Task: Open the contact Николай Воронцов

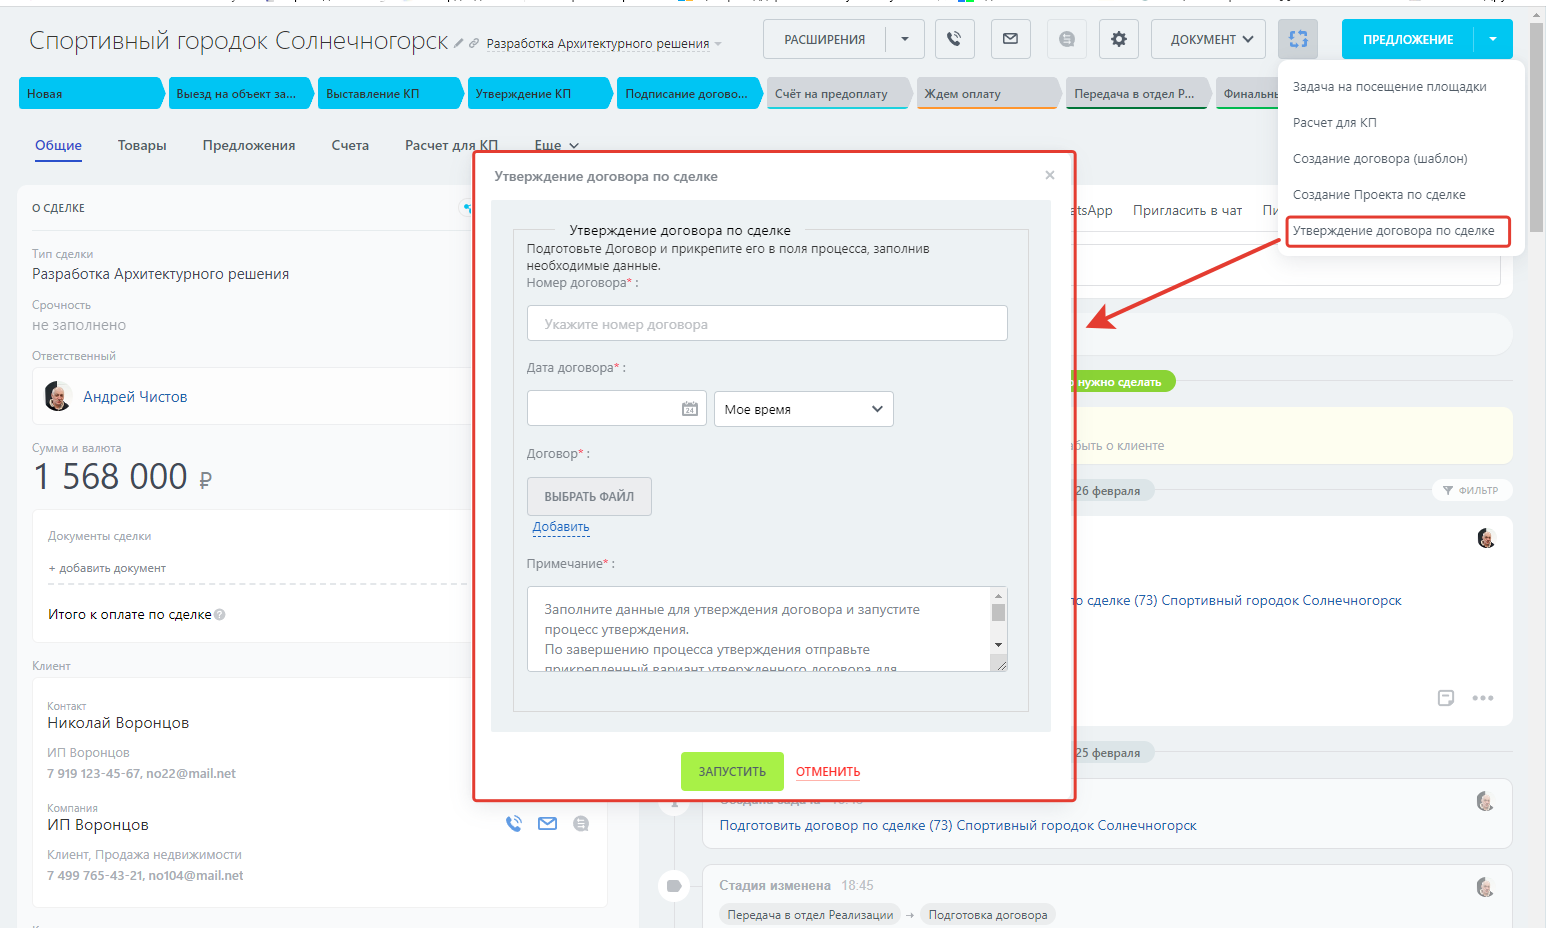Action: (x=118, y=723)
